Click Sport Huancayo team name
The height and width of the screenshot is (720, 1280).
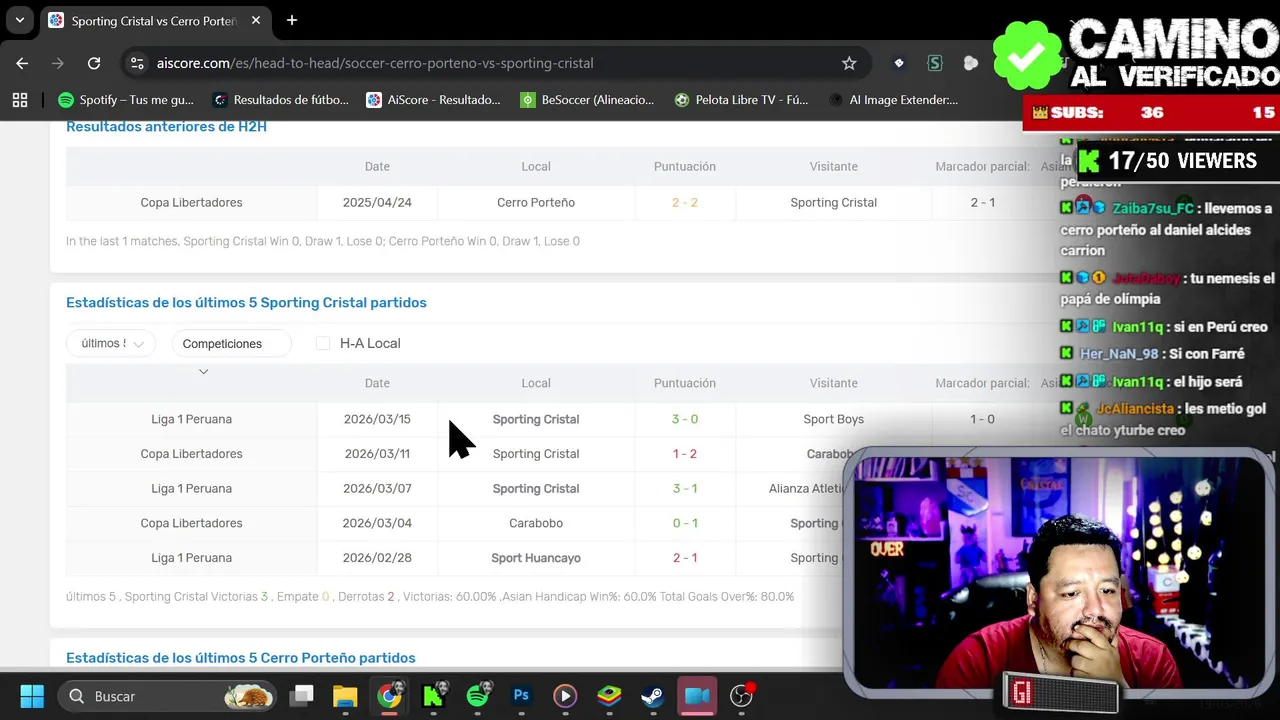[x=536, y=558]
